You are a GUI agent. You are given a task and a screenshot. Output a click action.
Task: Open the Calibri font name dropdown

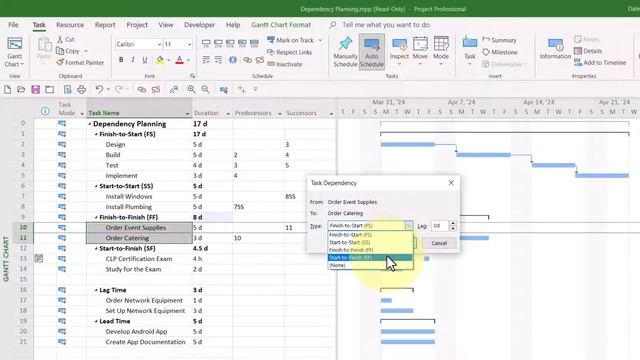tap(159, 44)
